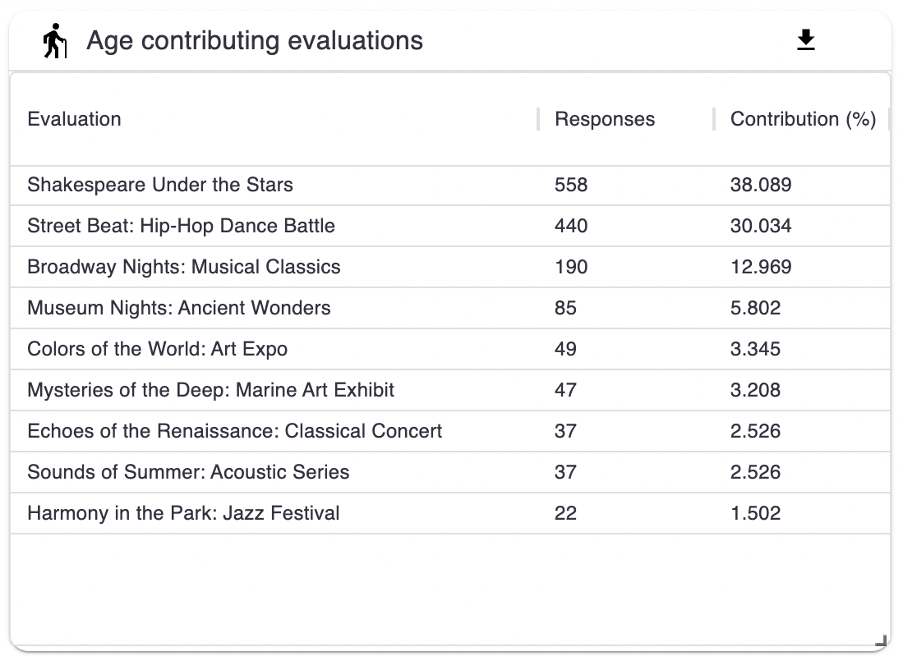Click the Age contributing evaluations title

254,41
